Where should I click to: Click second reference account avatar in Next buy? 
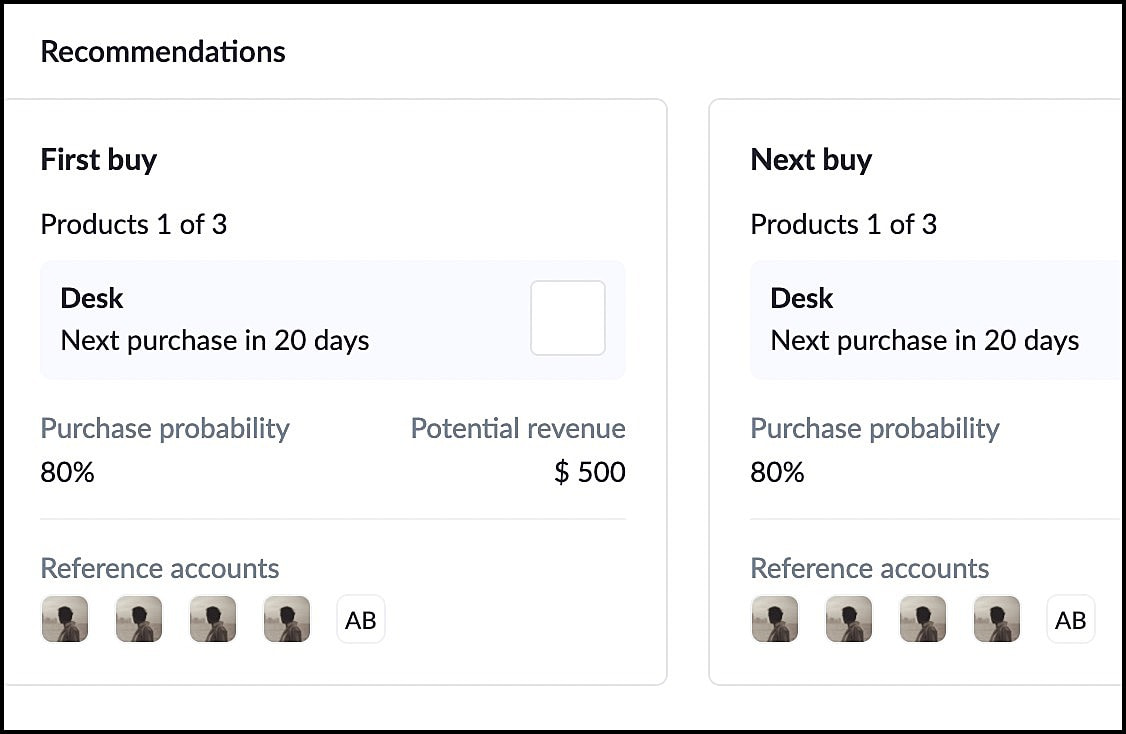848,619
